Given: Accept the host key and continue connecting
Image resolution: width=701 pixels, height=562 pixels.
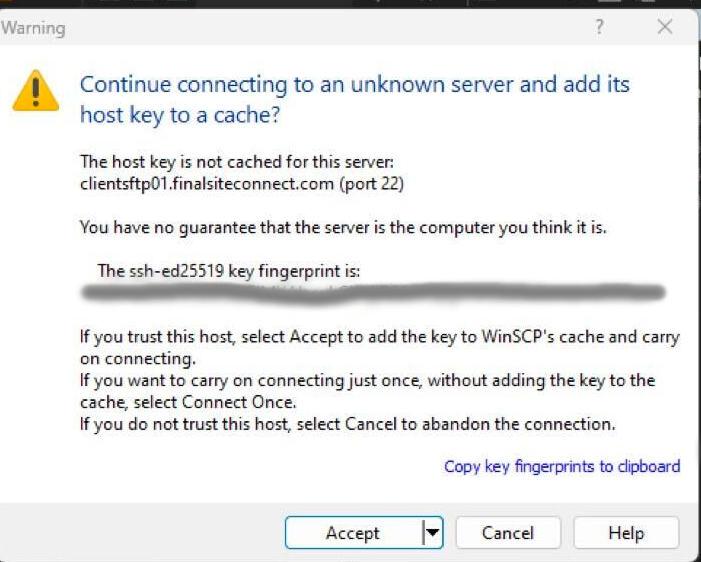Looking at the screenshot, I should [353, 533].
